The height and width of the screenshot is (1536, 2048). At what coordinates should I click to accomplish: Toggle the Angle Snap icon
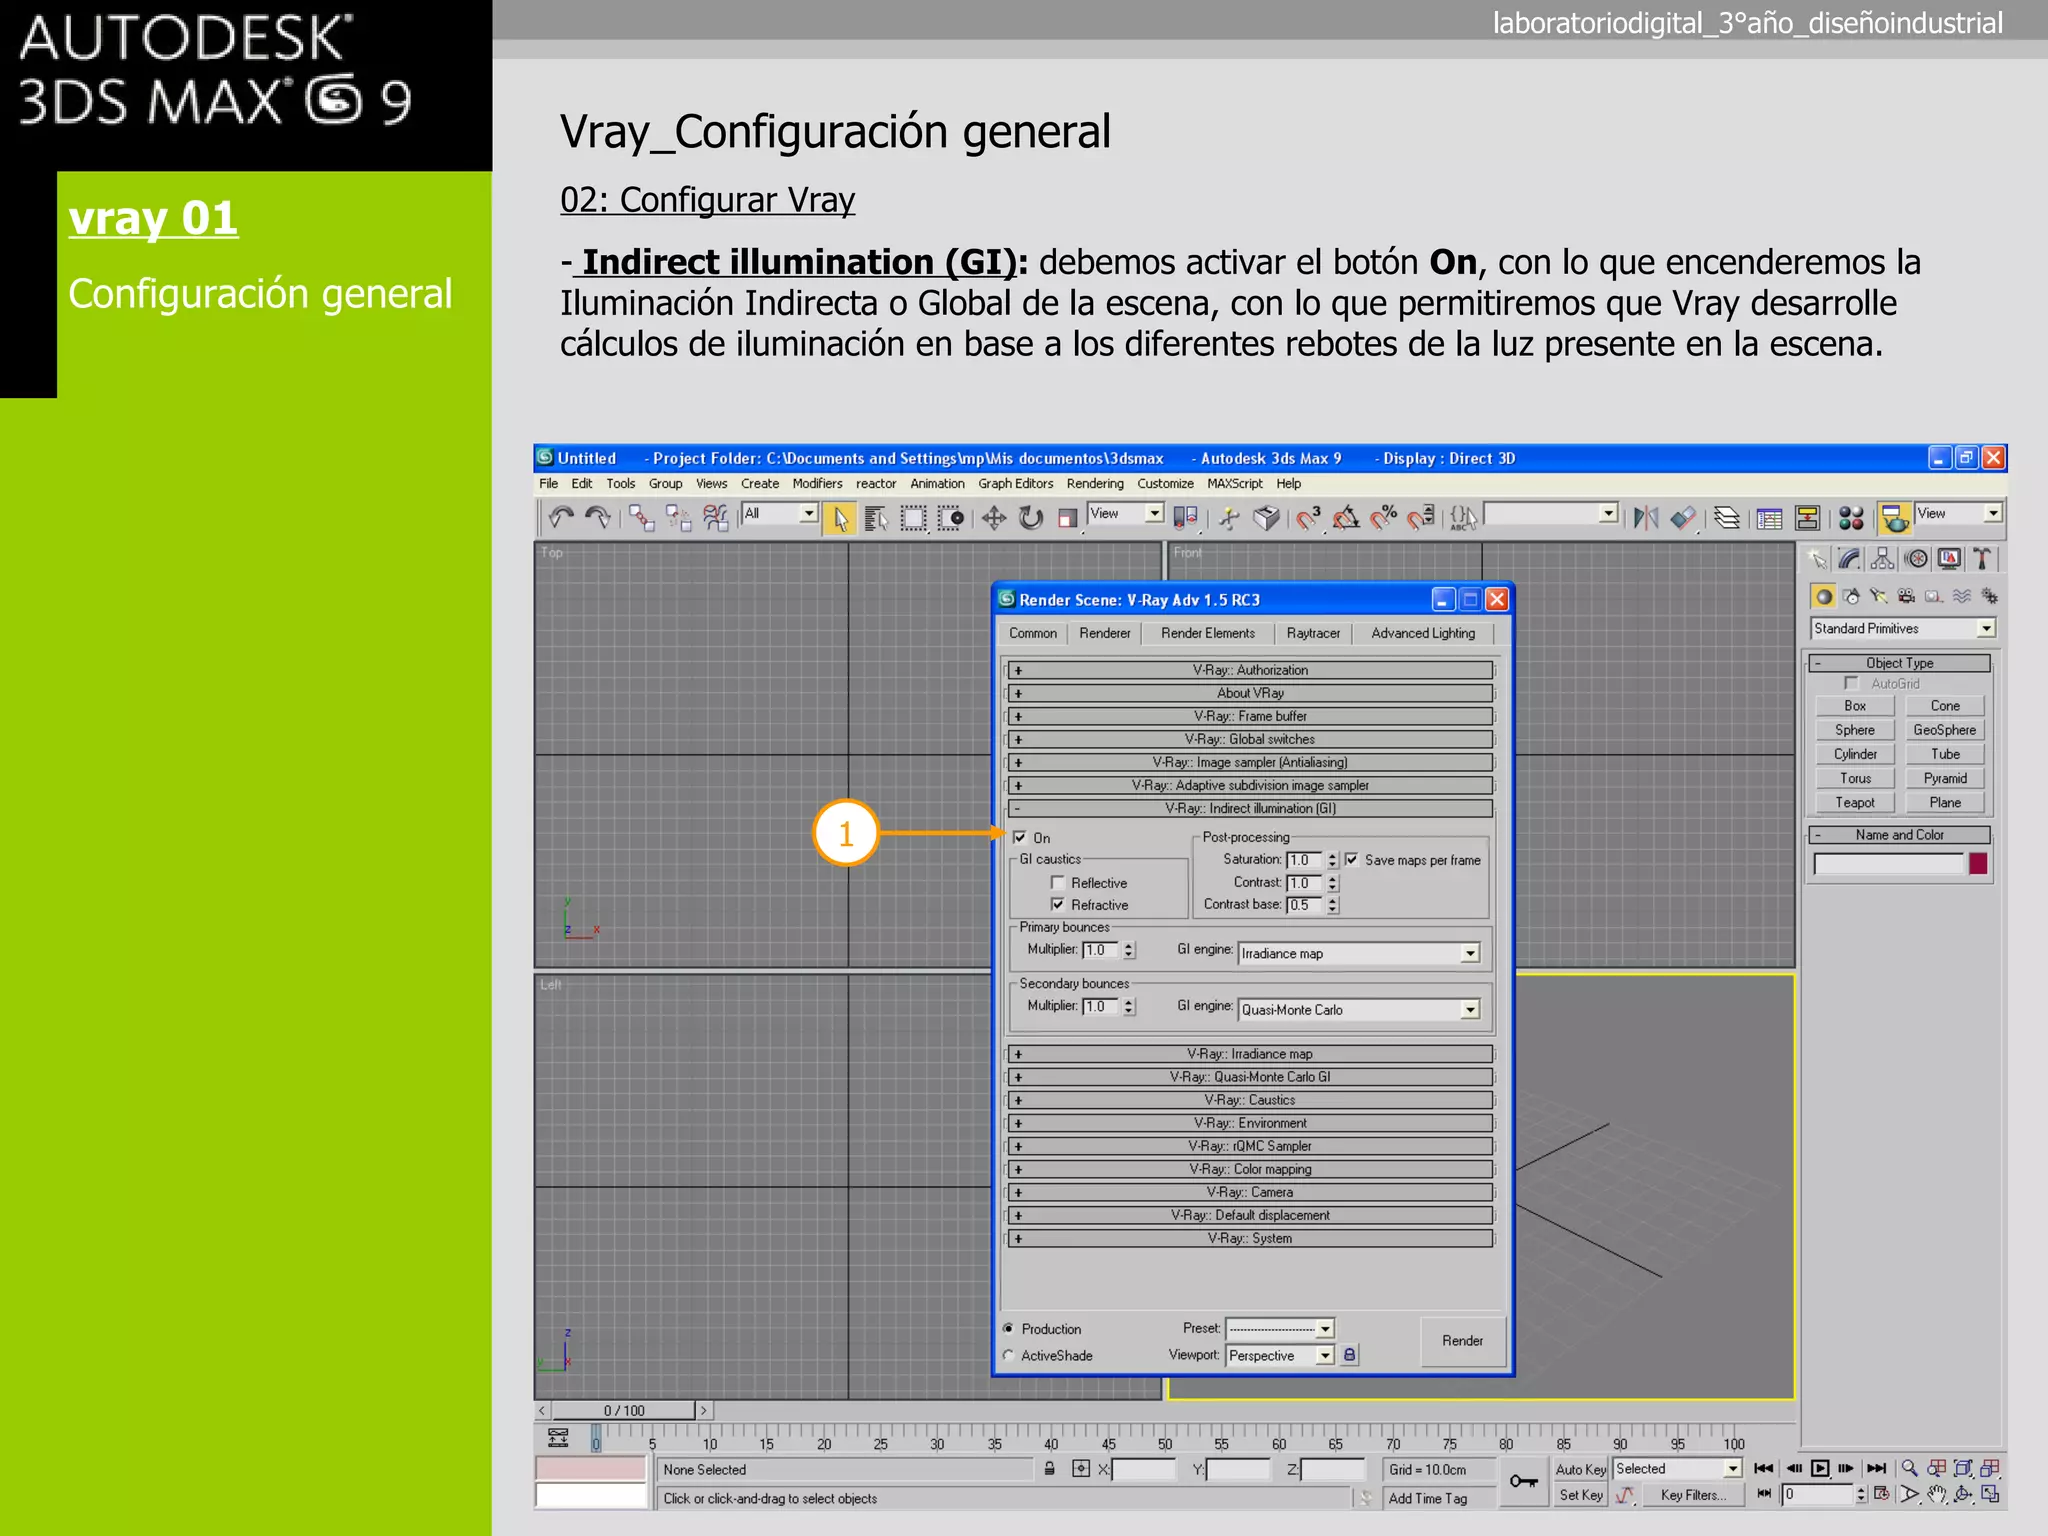1346,517
